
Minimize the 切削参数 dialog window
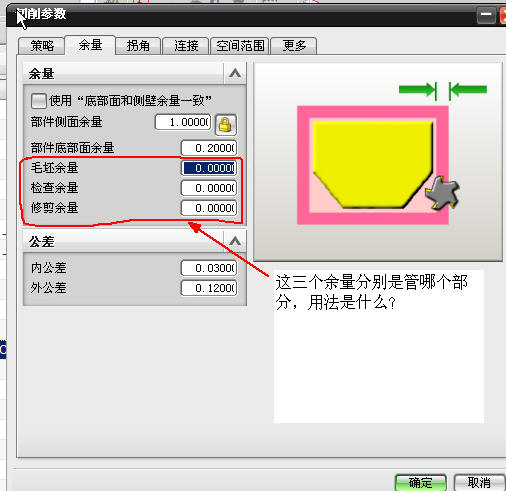(486, 15)
